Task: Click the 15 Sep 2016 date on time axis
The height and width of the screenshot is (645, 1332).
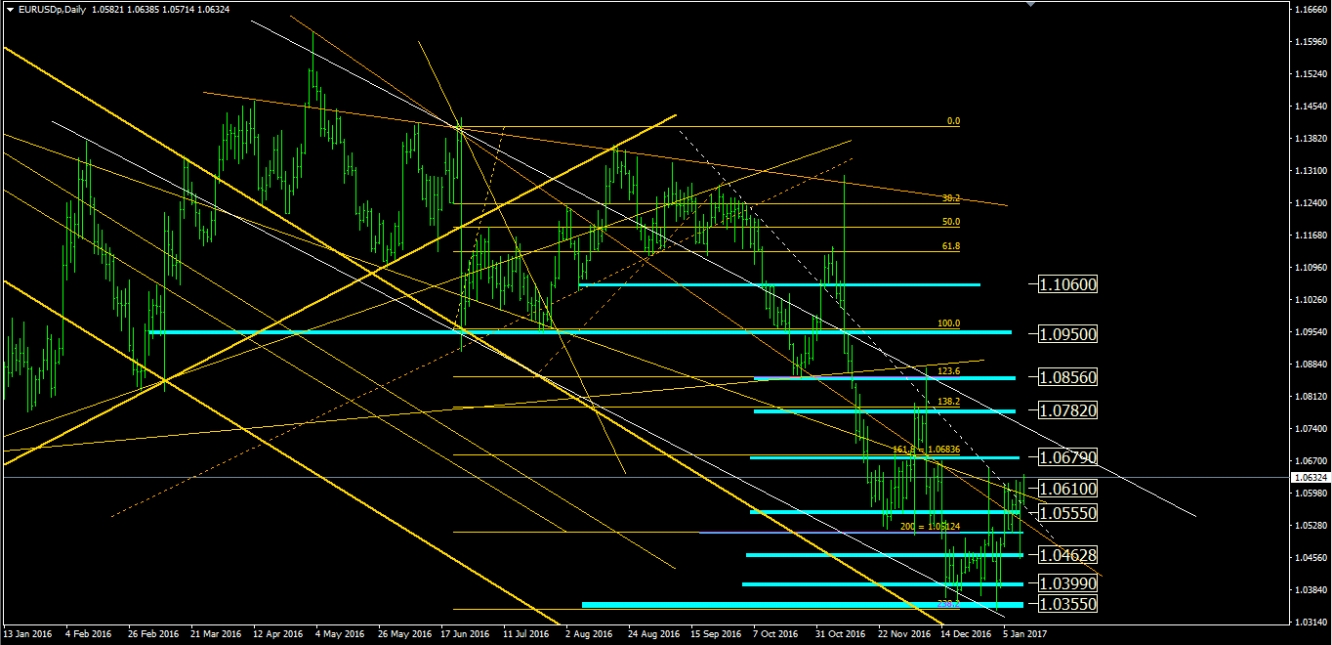Action: click(716, 633)
